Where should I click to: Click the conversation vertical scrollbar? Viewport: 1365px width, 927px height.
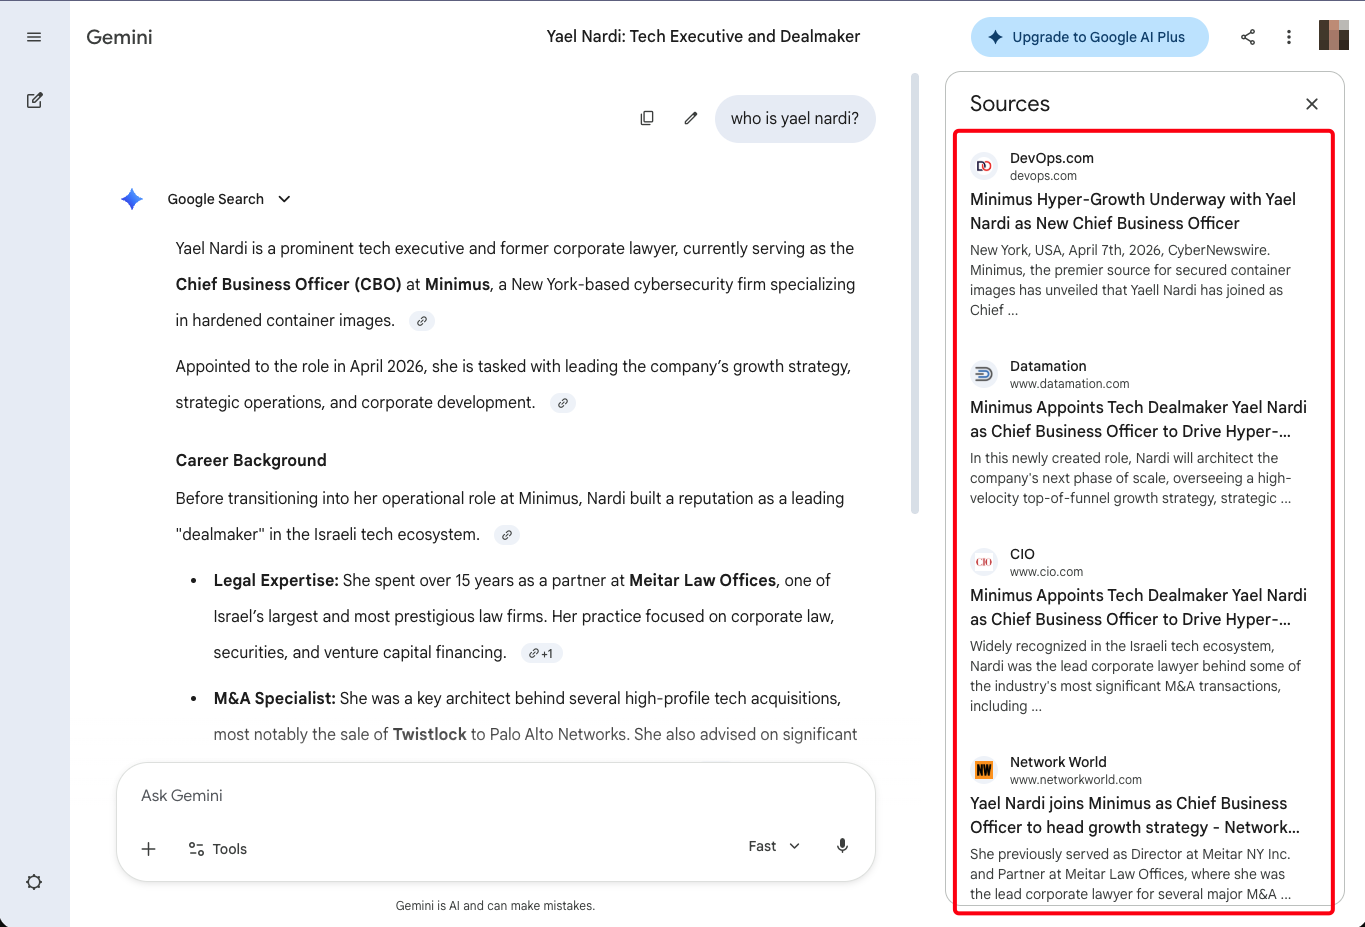(x=915, y=293)
